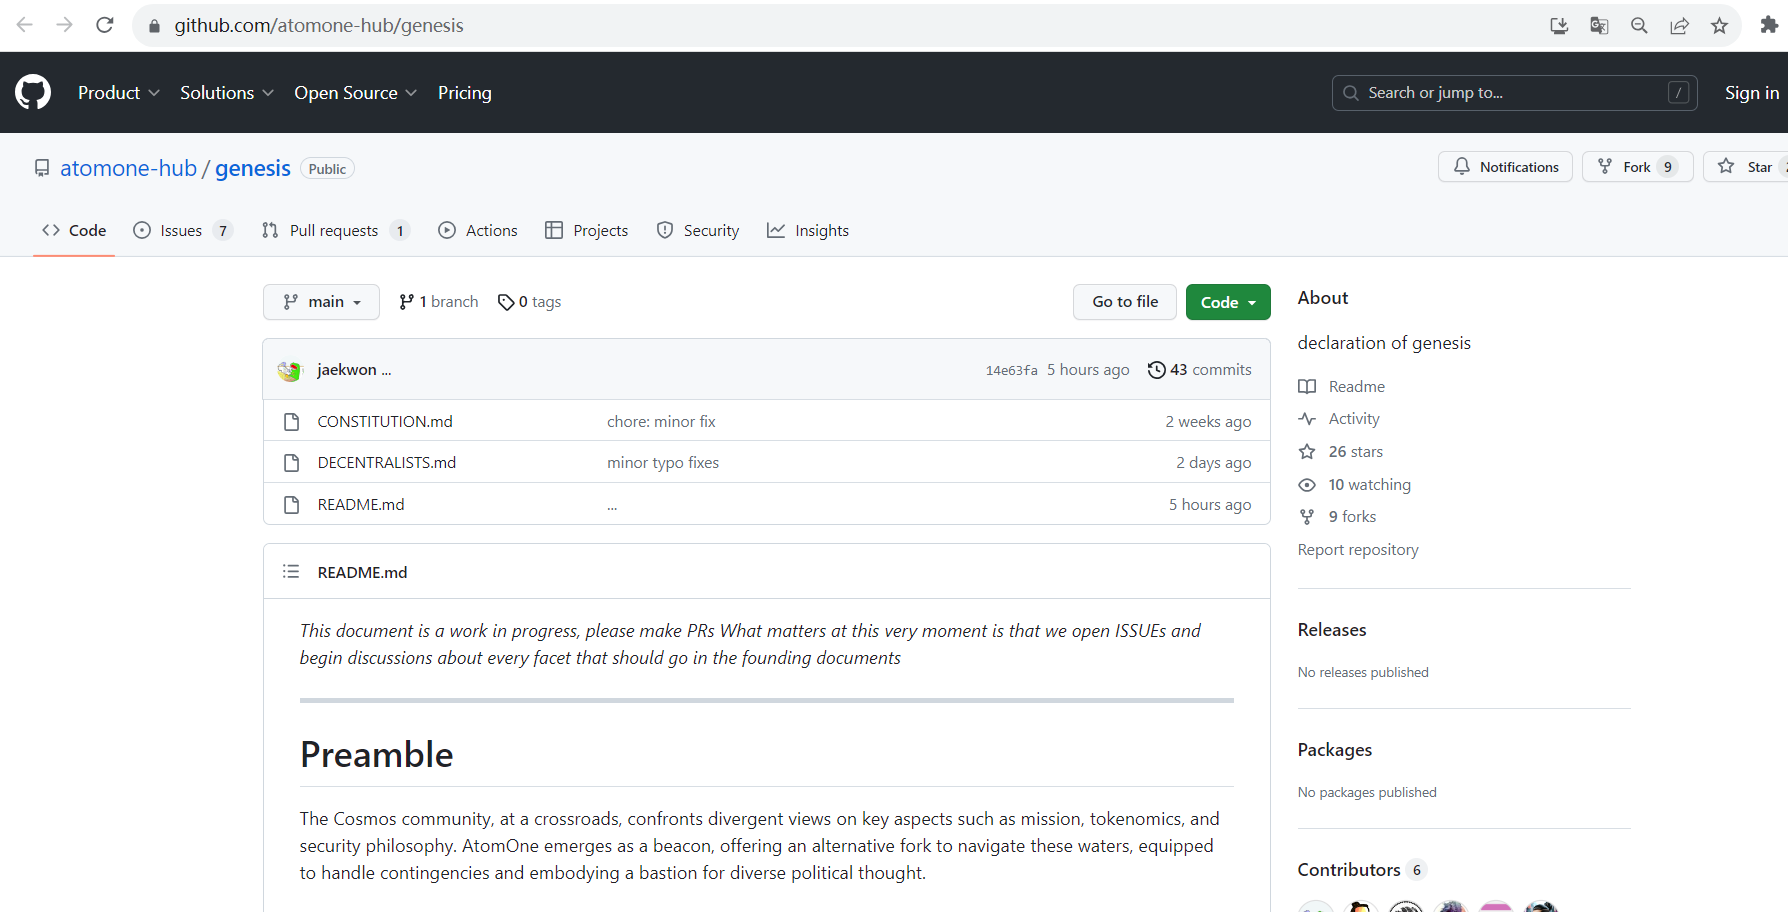
Task: Open the 43 commits history link
Action: [1200, 370]
